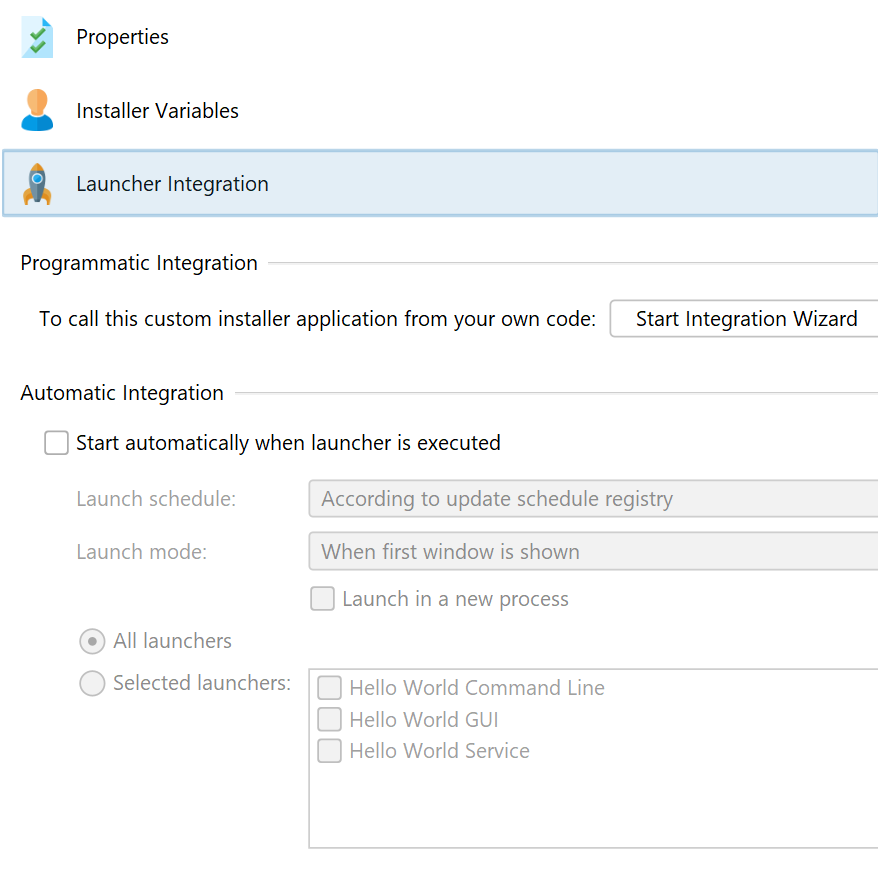Switch to Installer Variables section
This screenshot has width=878, height=889.
click(x=158, y=111)
